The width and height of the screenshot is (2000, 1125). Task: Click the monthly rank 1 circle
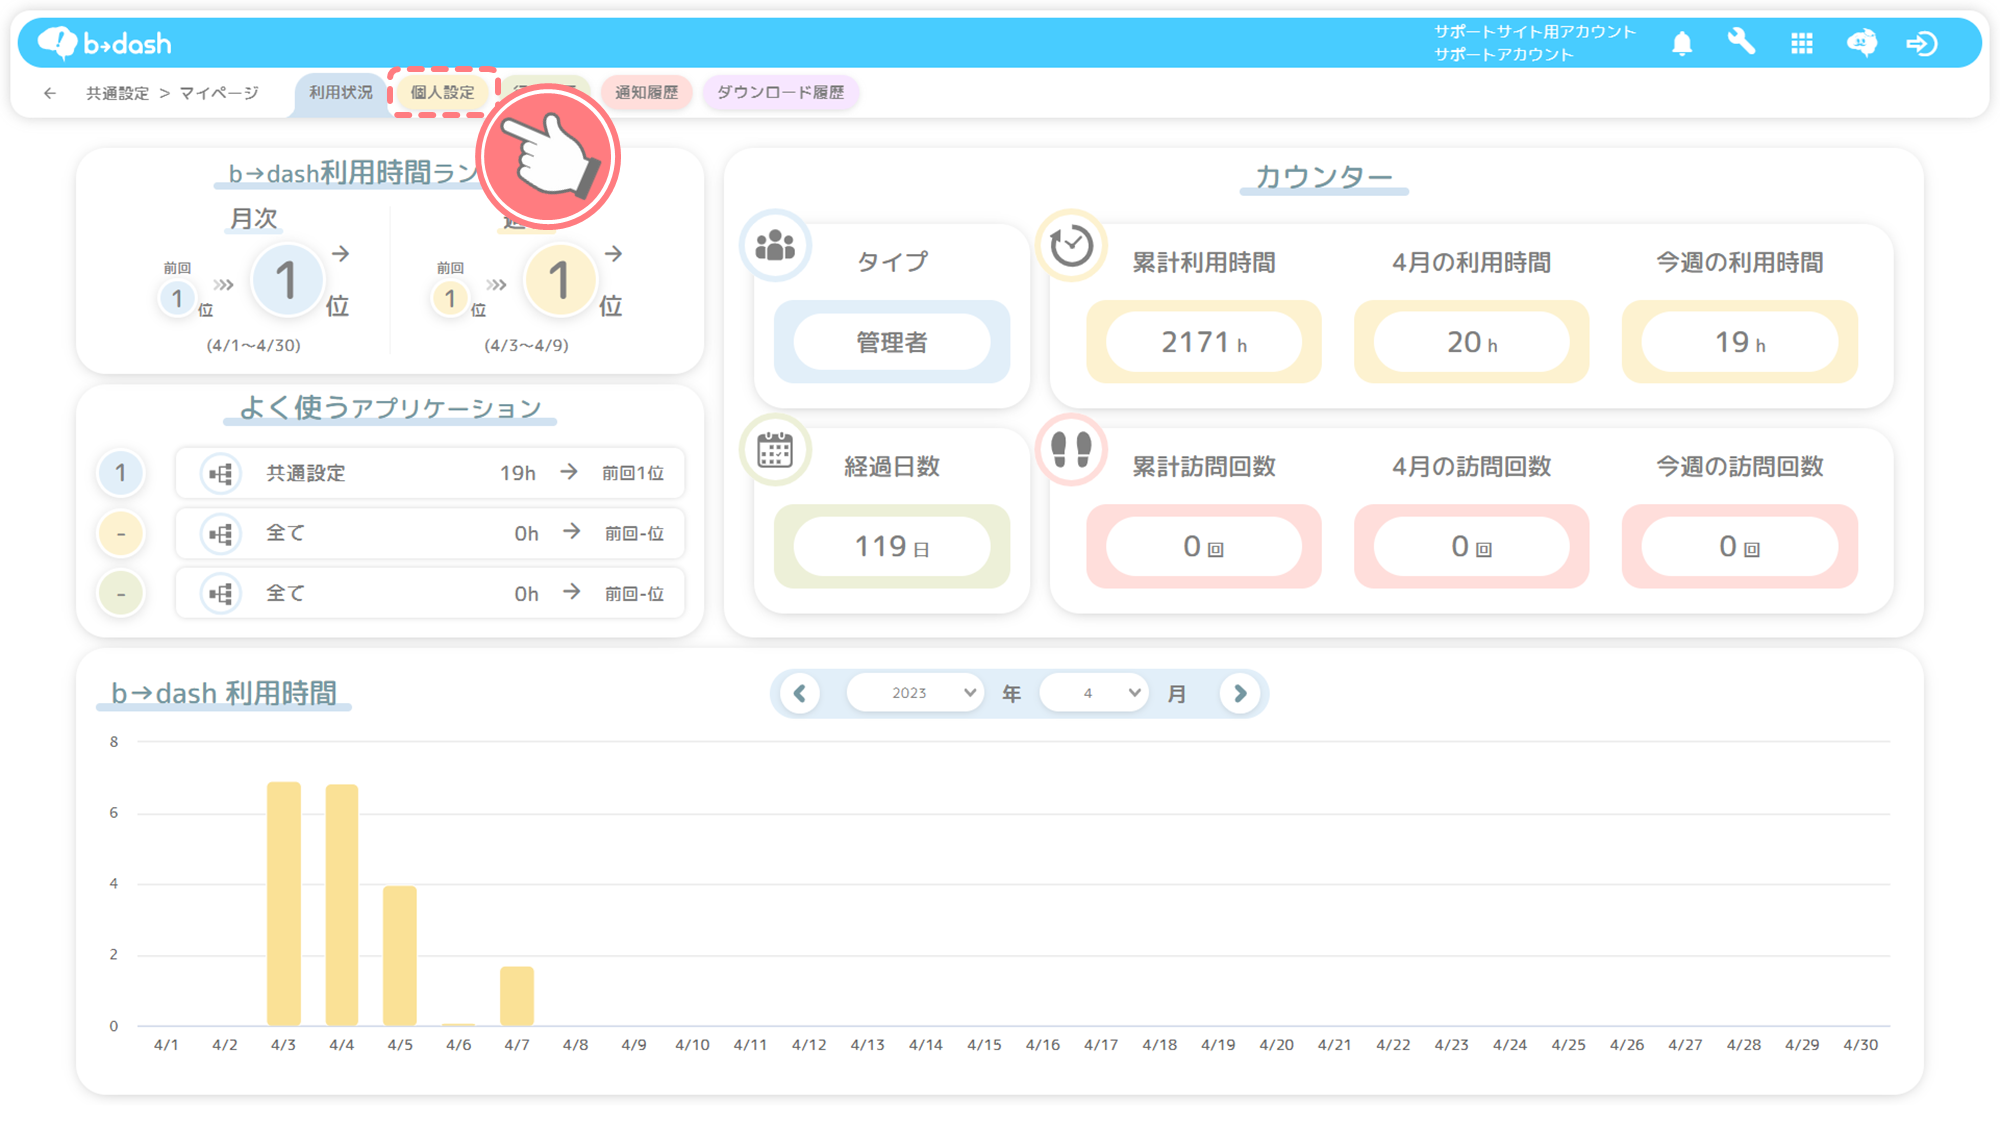point(286,281)
